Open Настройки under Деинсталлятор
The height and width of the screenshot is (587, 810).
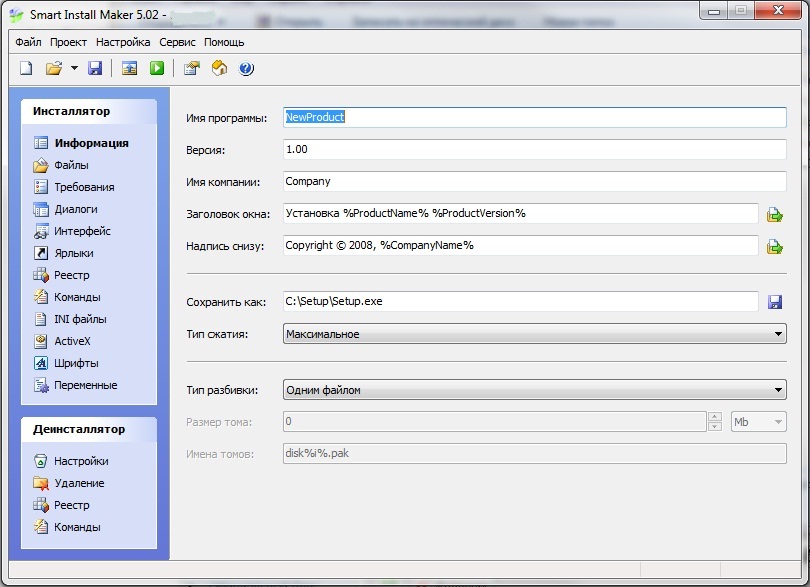pyautogui.click(x=81, y=461)
